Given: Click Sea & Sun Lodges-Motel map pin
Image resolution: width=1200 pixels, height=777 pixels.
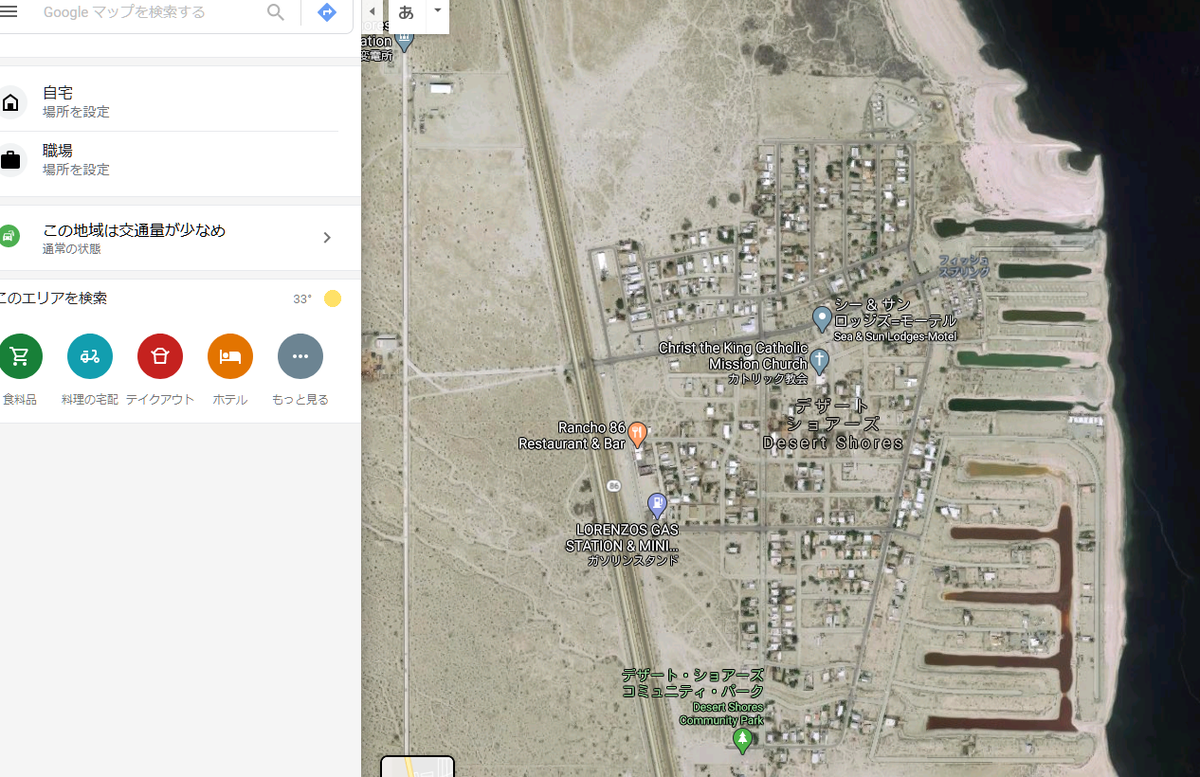Looking at the screenshot, I should (822, 319).
